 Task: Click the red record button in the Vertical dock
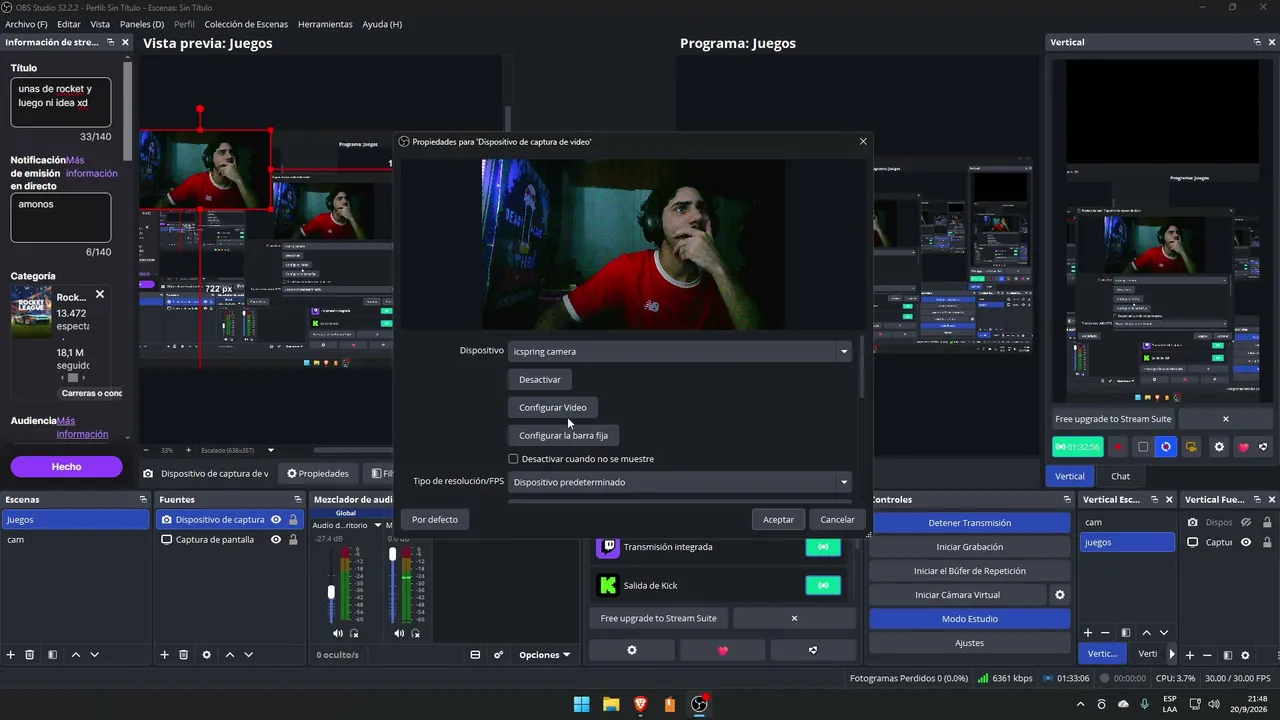(x=1118, y=447)
